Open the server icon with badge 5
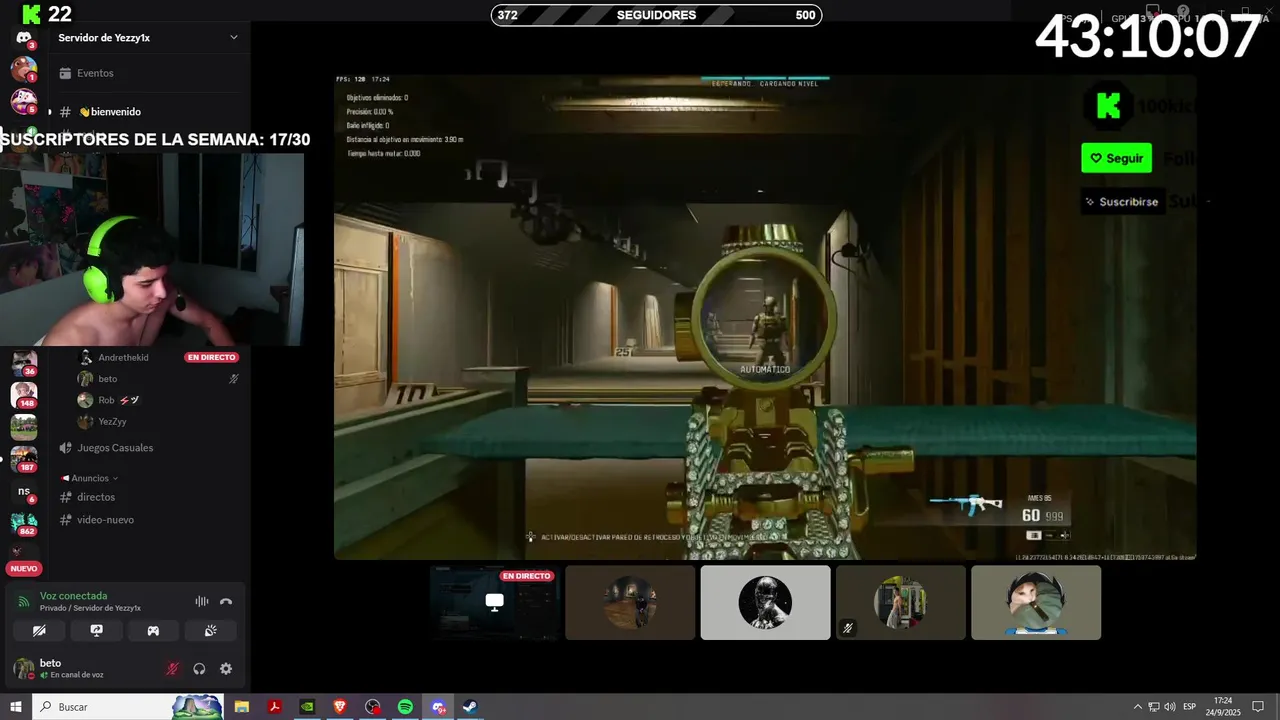The width and height of the screenshot is (1280, 720). 24,101
